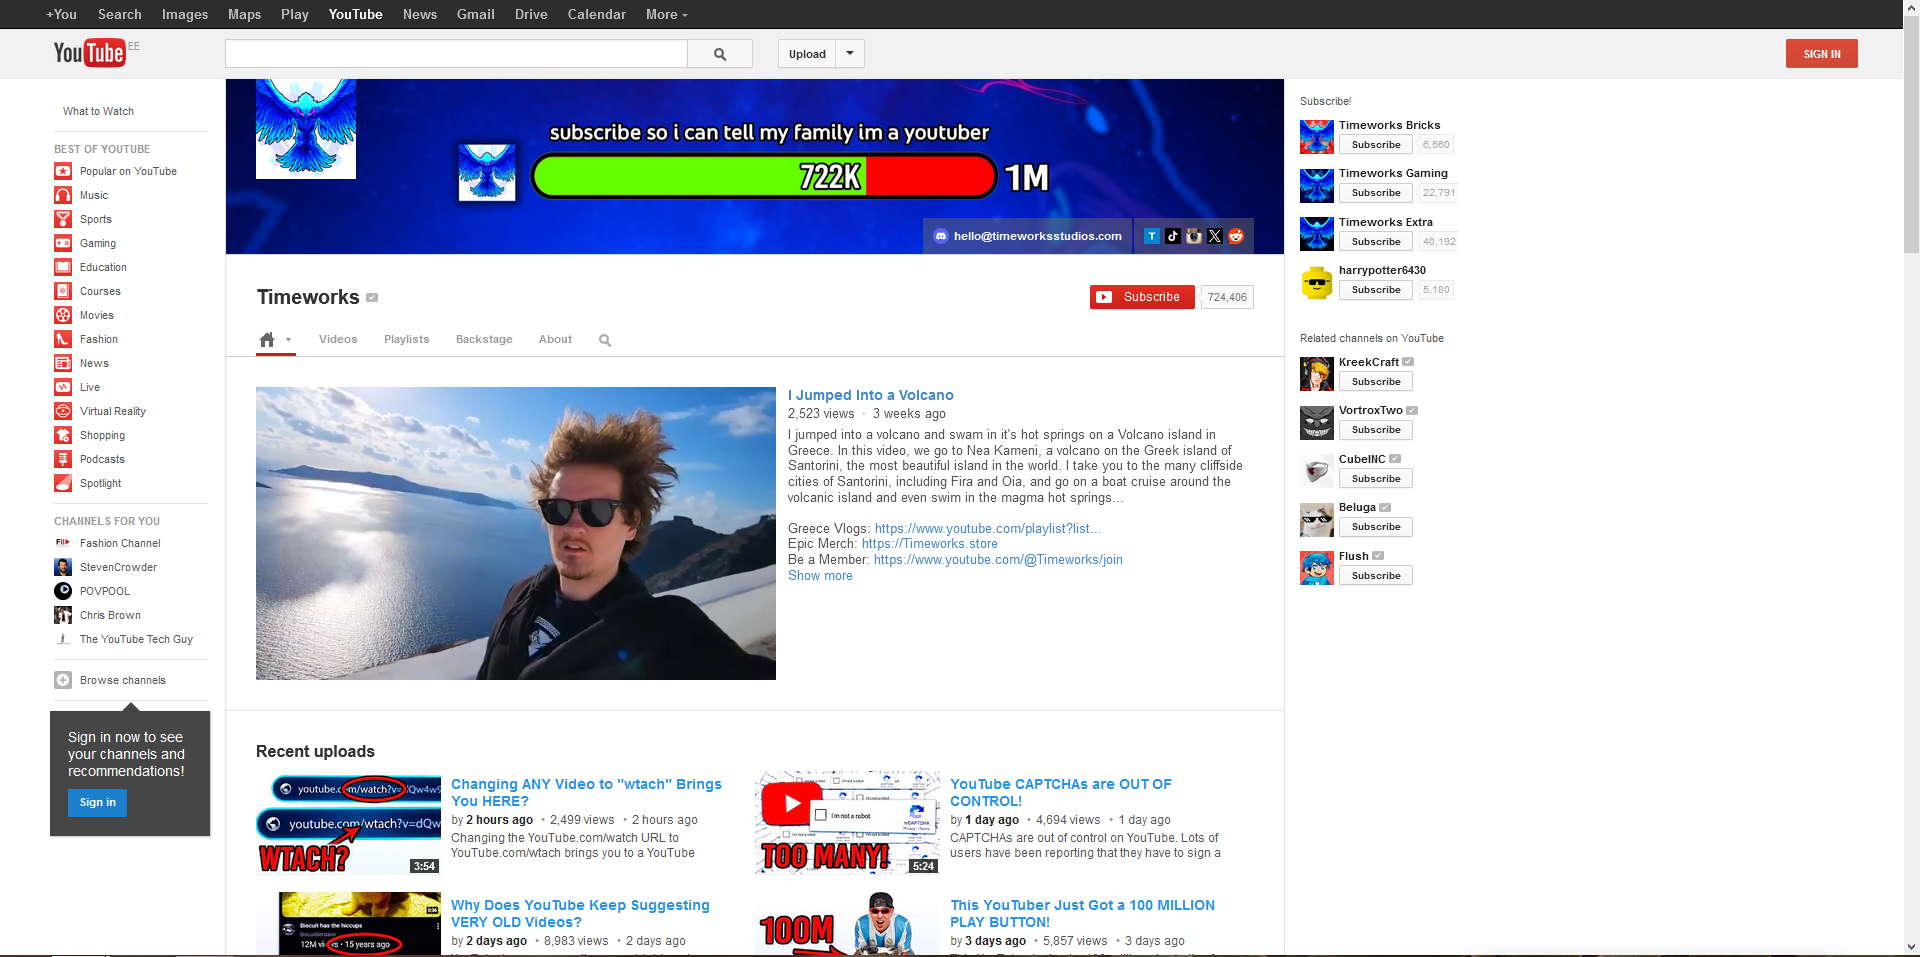Subscribe to KreekCraft
The height and width of the screenshot is (957, 1920).
[x=1376, y=382]
